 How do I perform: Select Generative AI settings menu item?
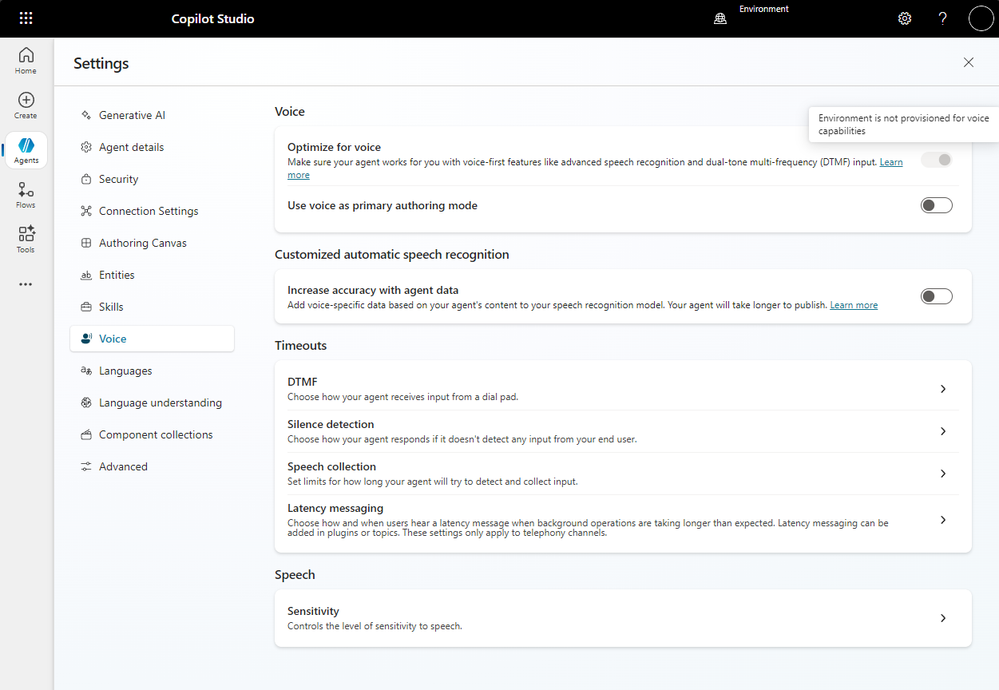[132, 115]
